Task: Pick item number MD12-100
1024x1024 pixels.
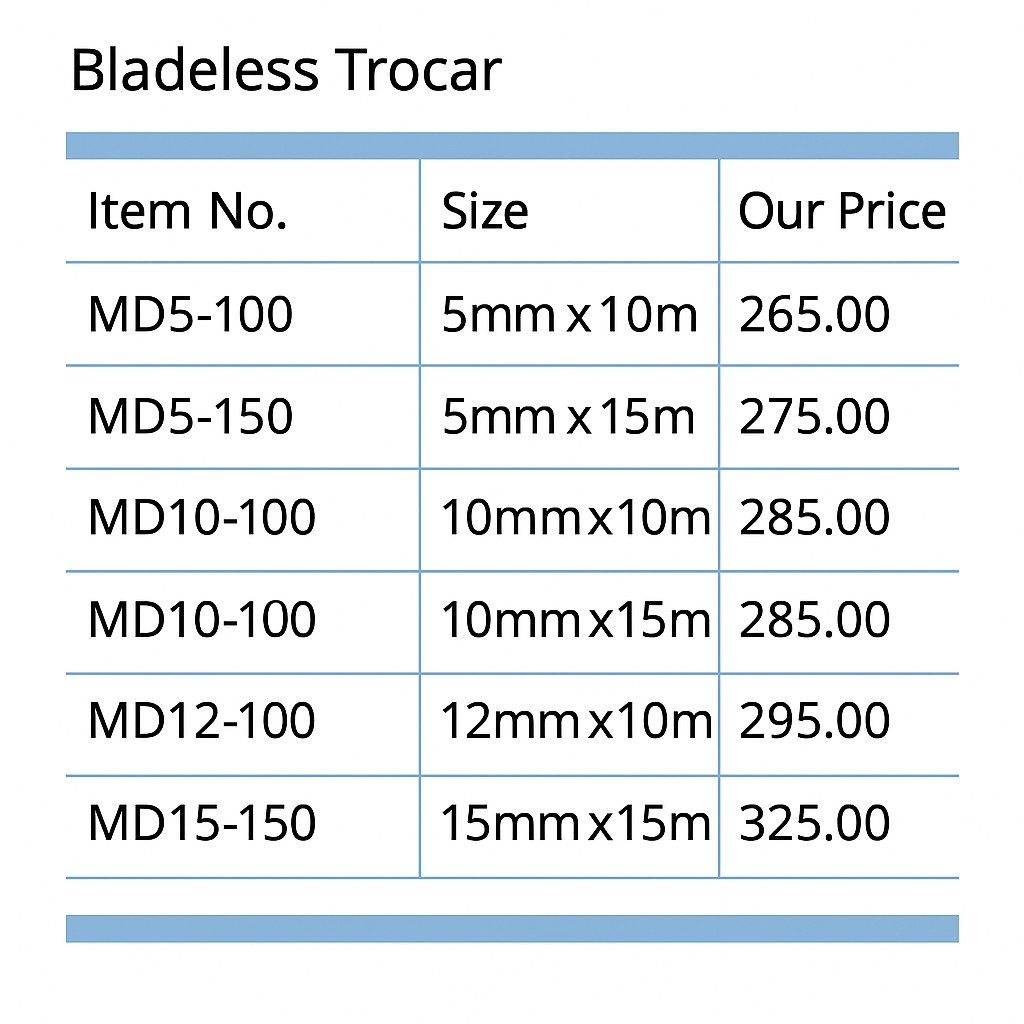Action: click(x=202, y=722)
